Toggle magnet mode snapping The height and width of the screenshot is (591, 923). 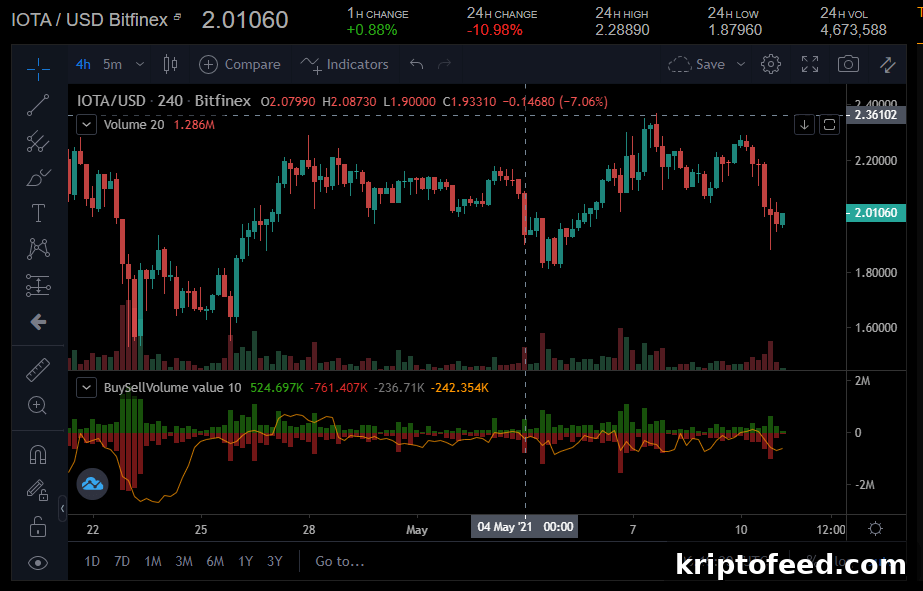pos(38,455)
